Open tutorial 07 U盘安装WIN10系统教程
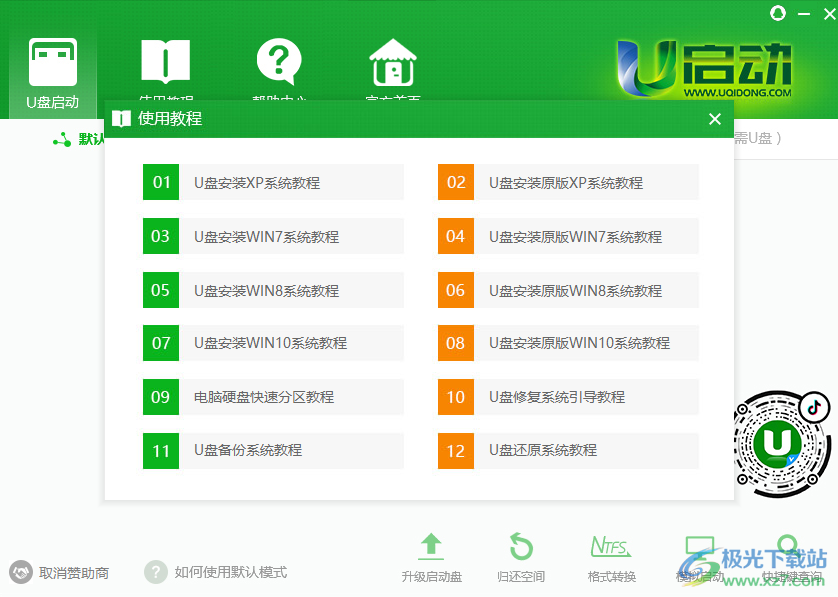 (273, 343)
